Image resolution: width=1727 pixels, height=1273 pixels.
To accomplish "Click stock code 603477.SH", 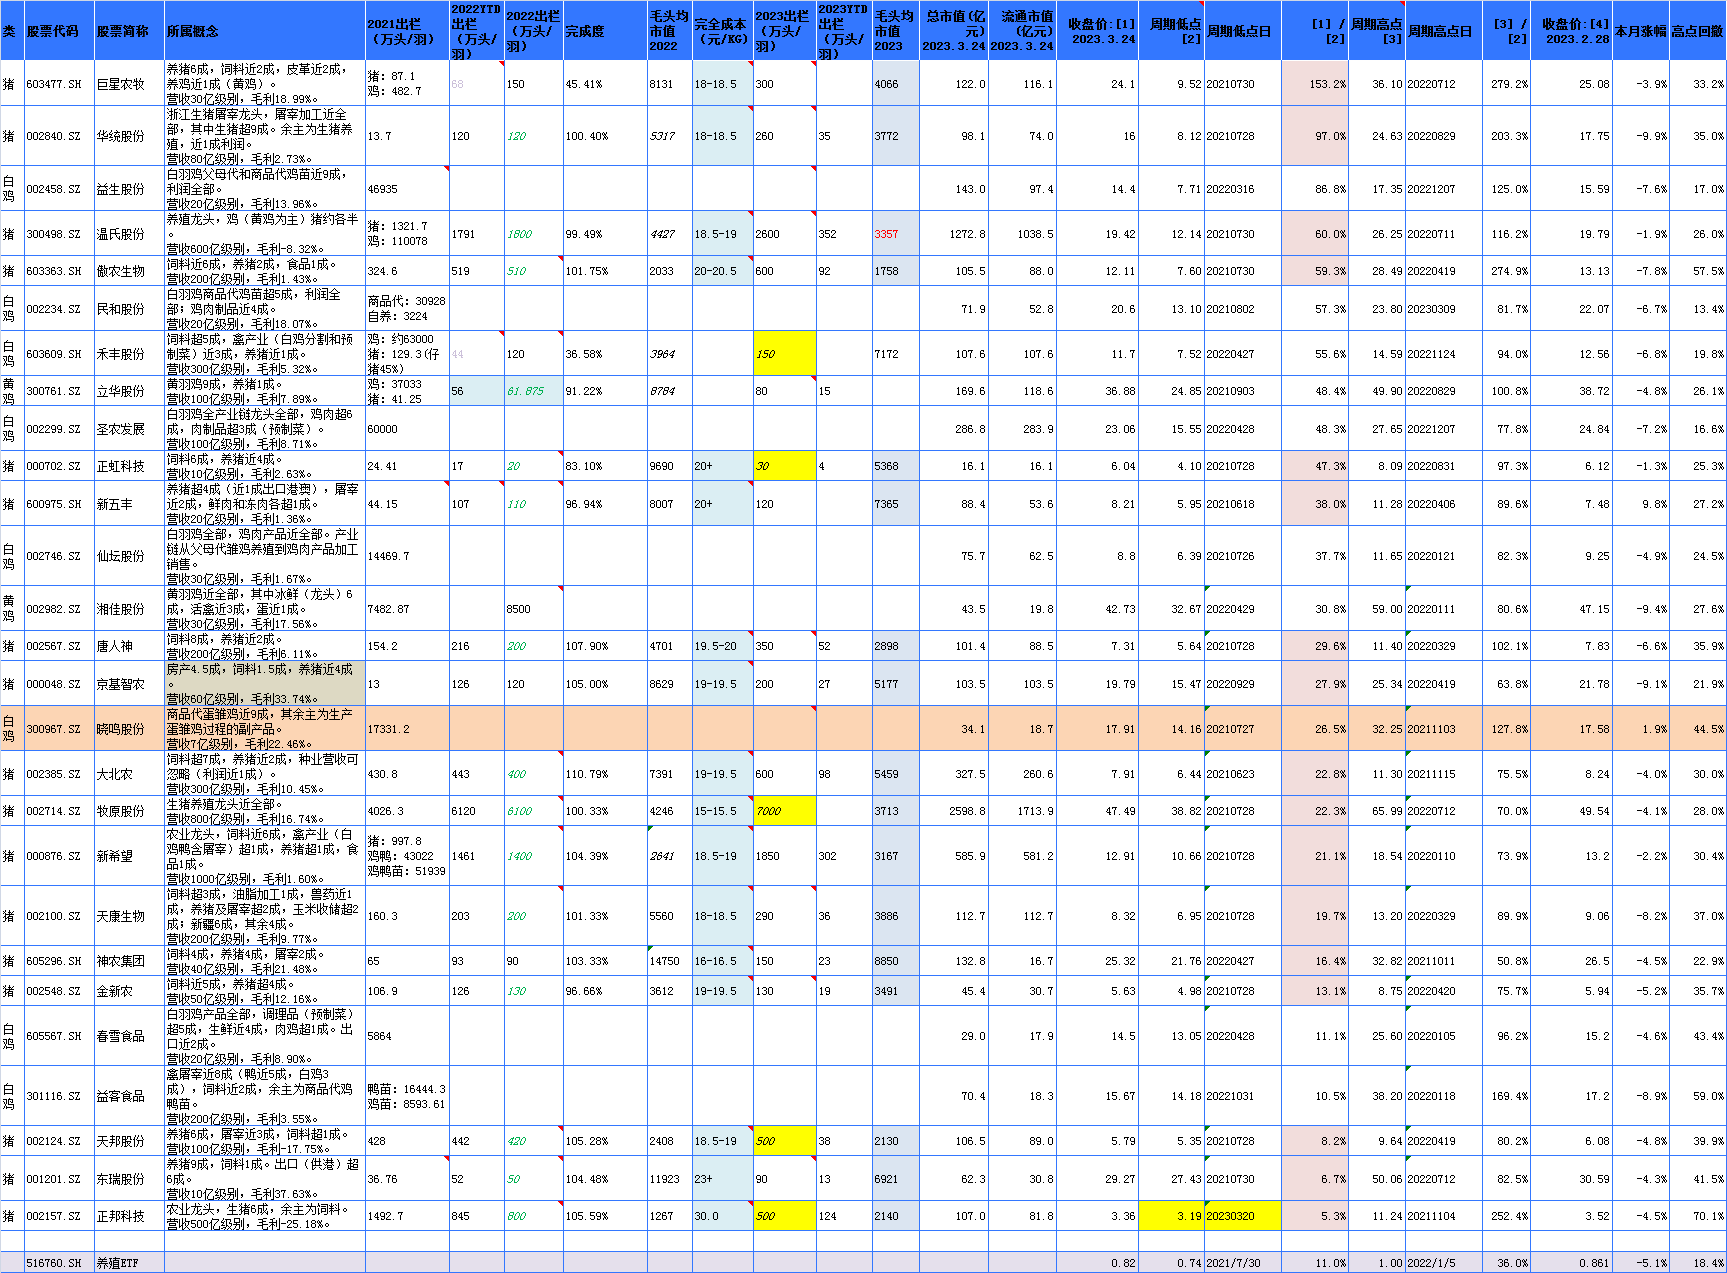I will point(59,84).
